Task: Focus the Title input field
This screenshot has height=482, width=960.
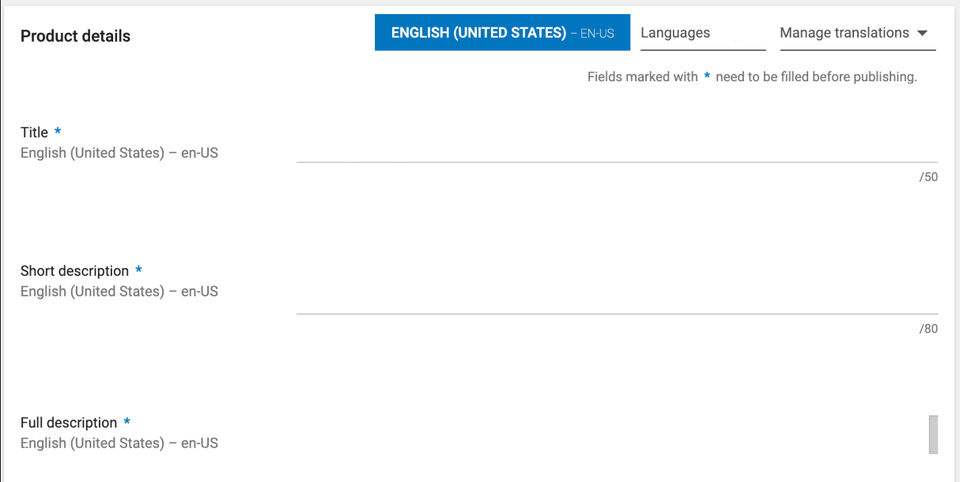Action: [616, 148]
